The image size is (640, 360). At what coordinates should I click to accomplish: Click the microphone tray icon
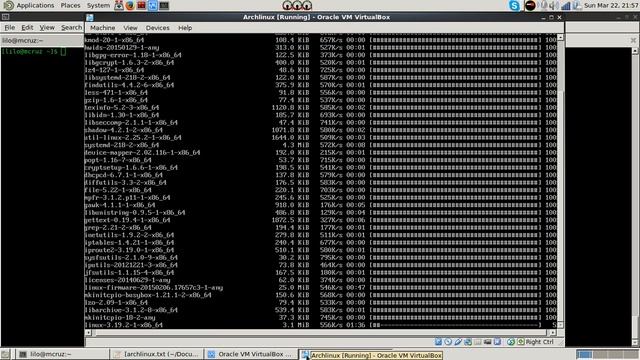(544, 5)
